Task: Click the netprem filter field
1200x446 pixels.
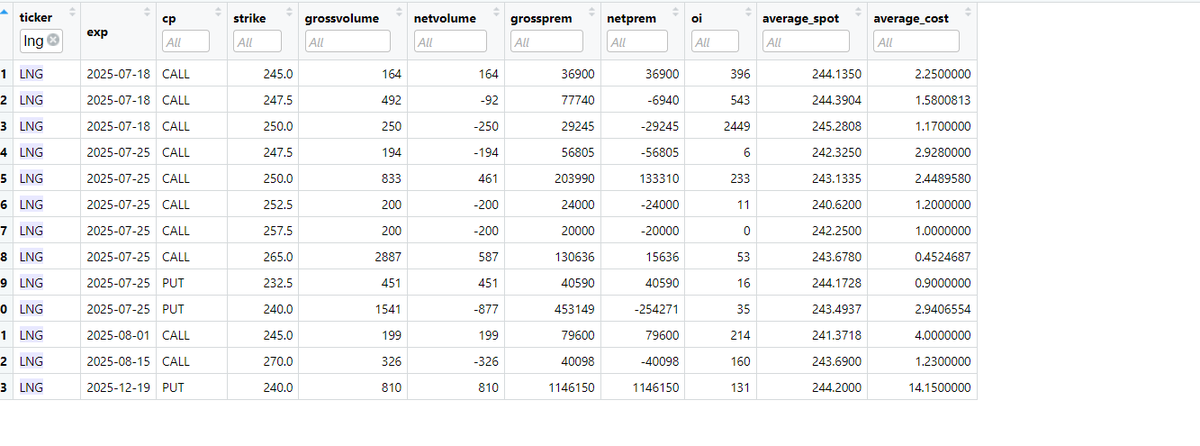Action: click(637, 42)
